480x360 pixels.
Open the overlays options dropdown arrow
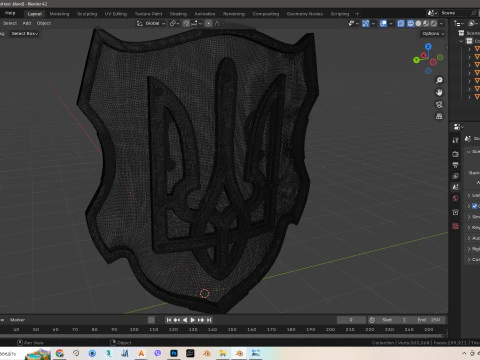pos(391,23)
